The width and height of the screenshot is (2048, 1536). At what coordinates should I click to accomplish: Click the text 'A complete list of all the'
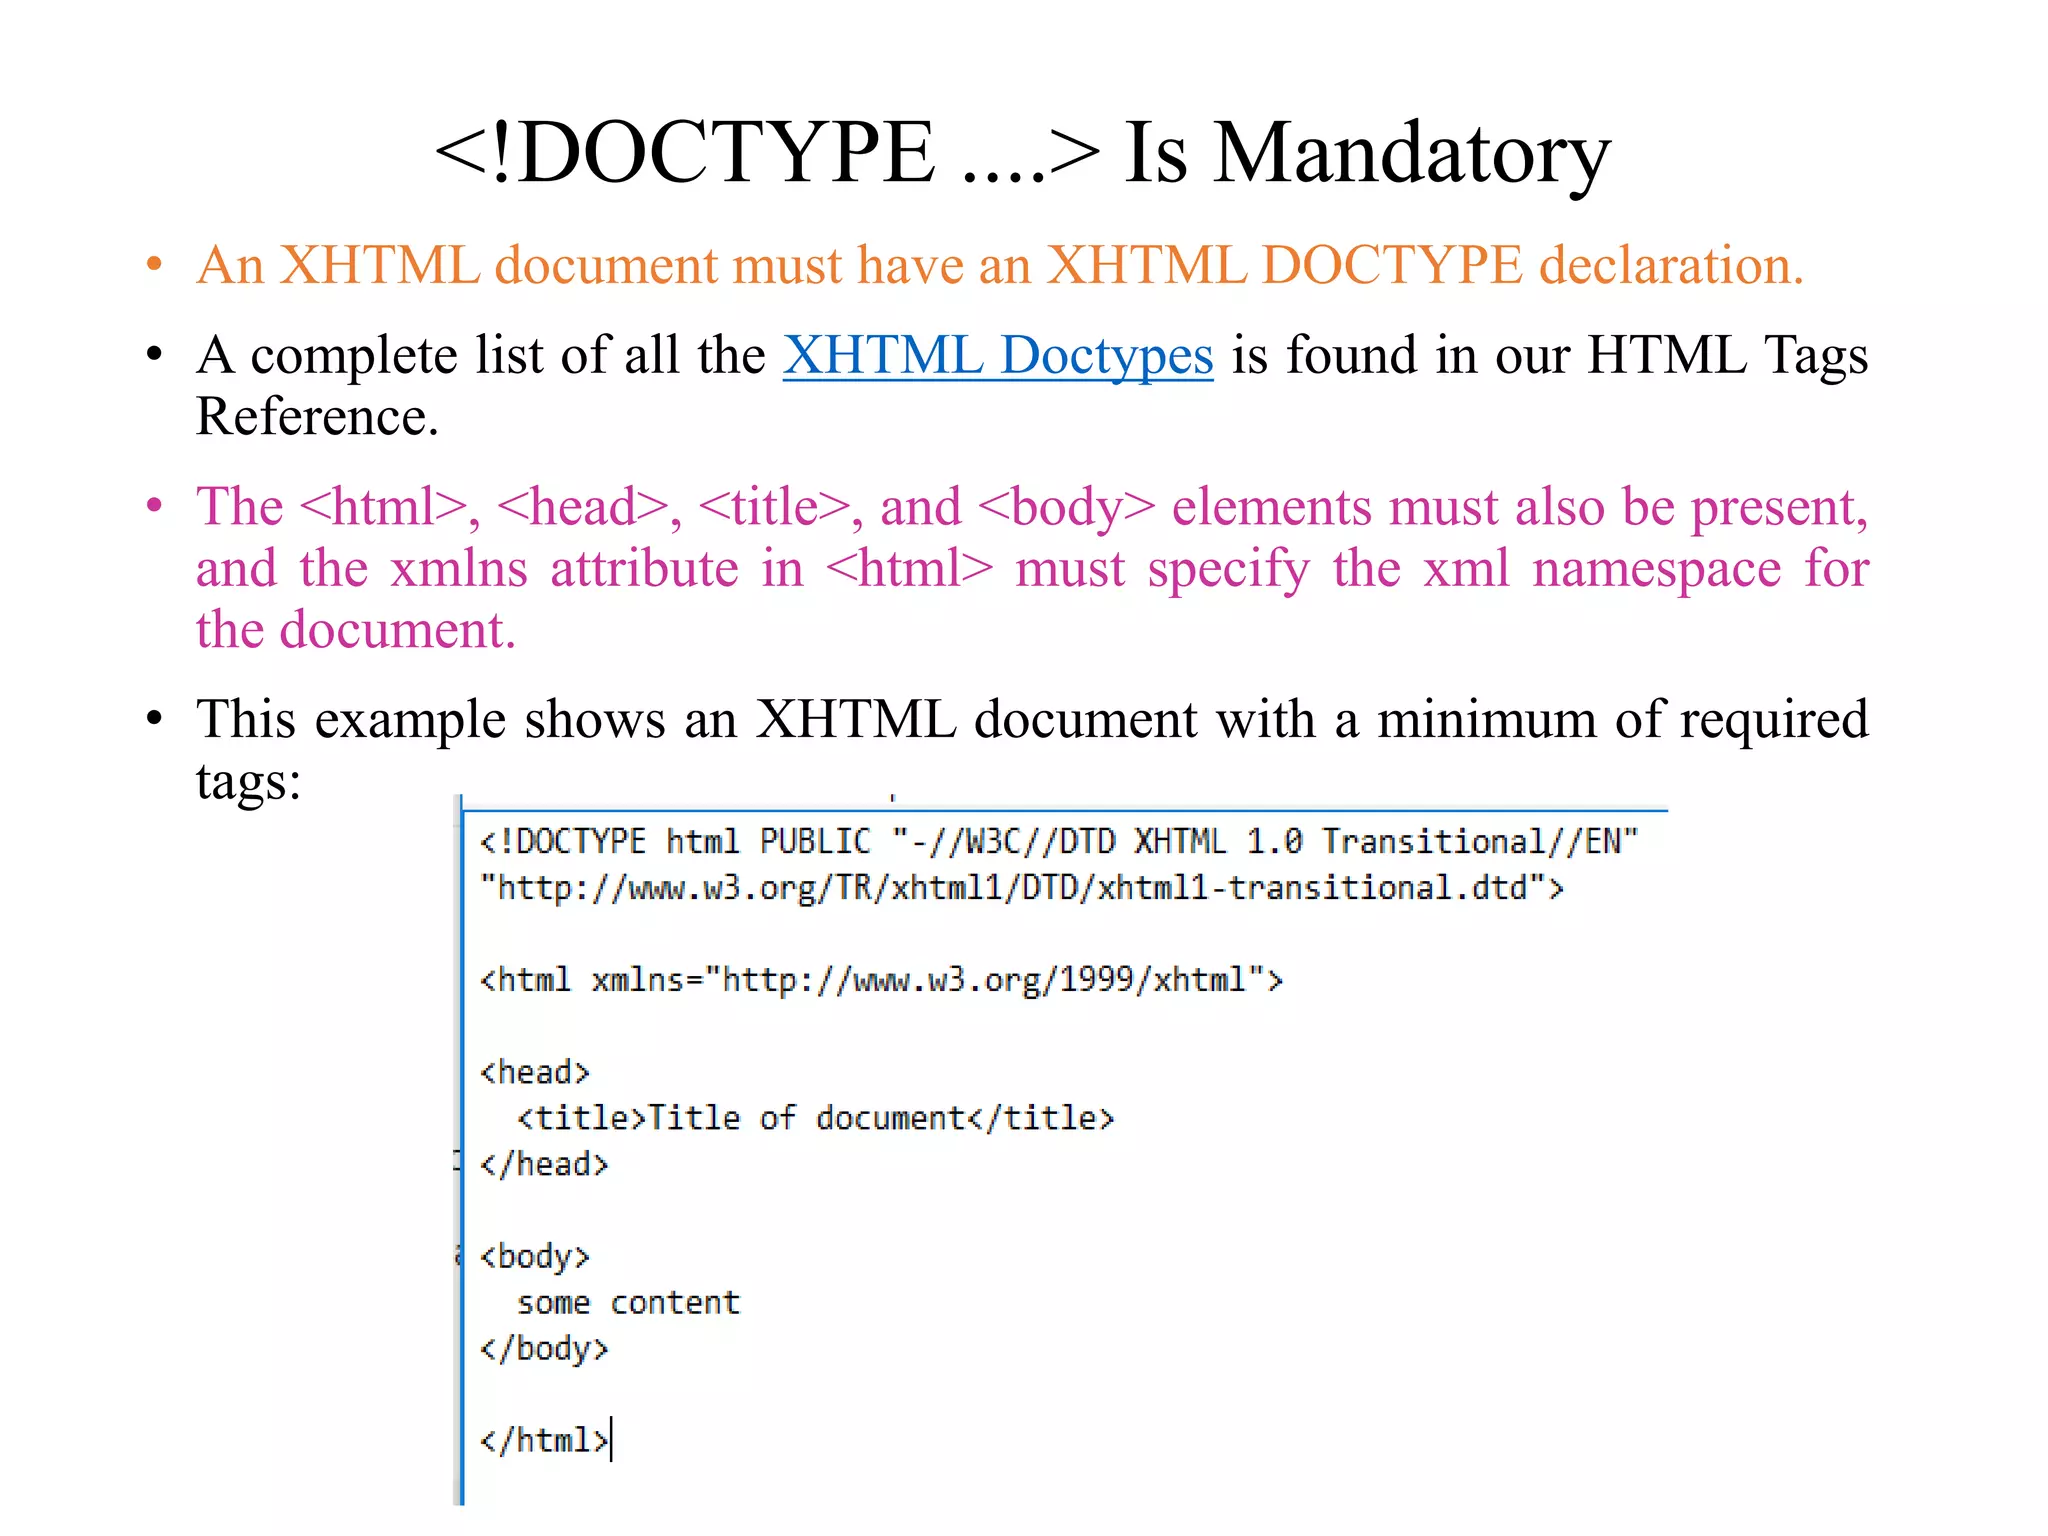(481, 356)
